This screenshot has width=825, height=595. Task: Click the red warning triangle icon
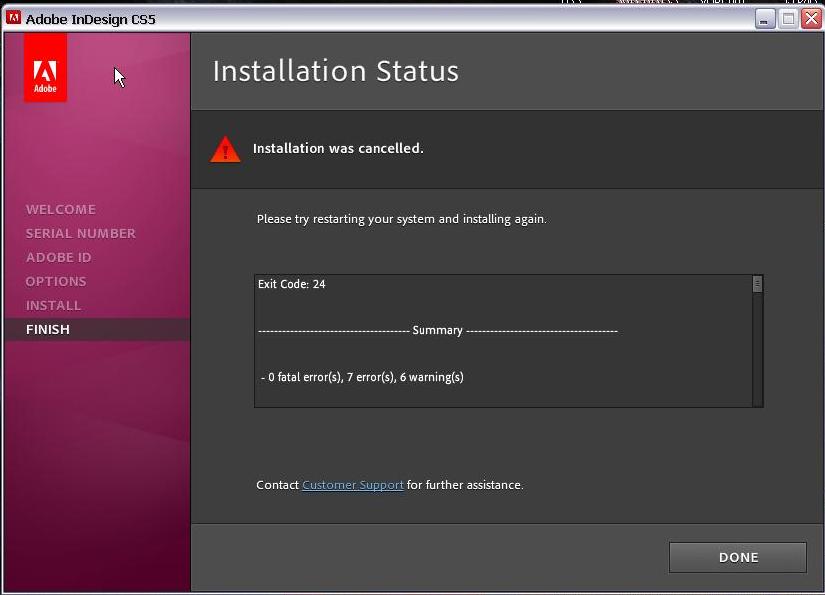click(x=225, y=149)
